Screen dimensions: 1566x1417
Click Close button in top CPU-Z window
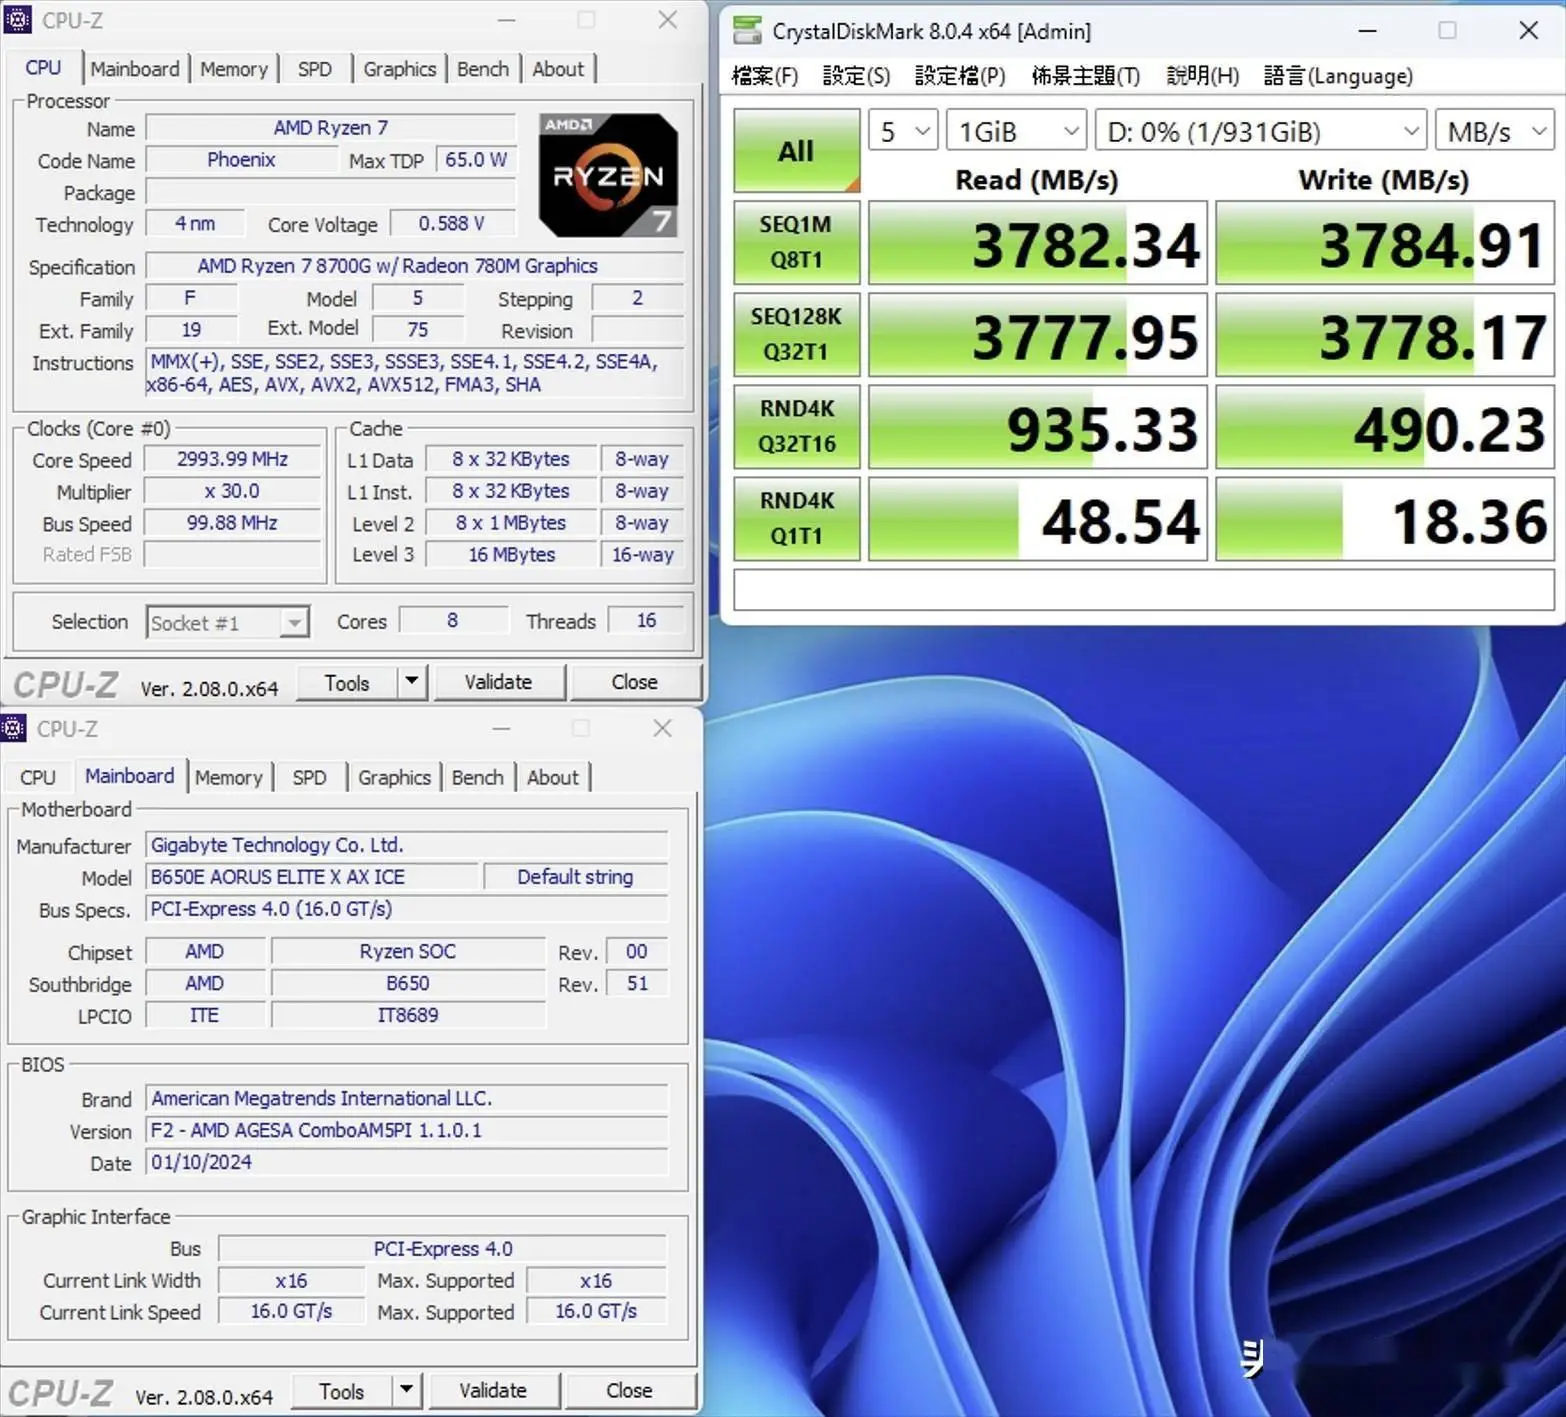tap(634, 682)
